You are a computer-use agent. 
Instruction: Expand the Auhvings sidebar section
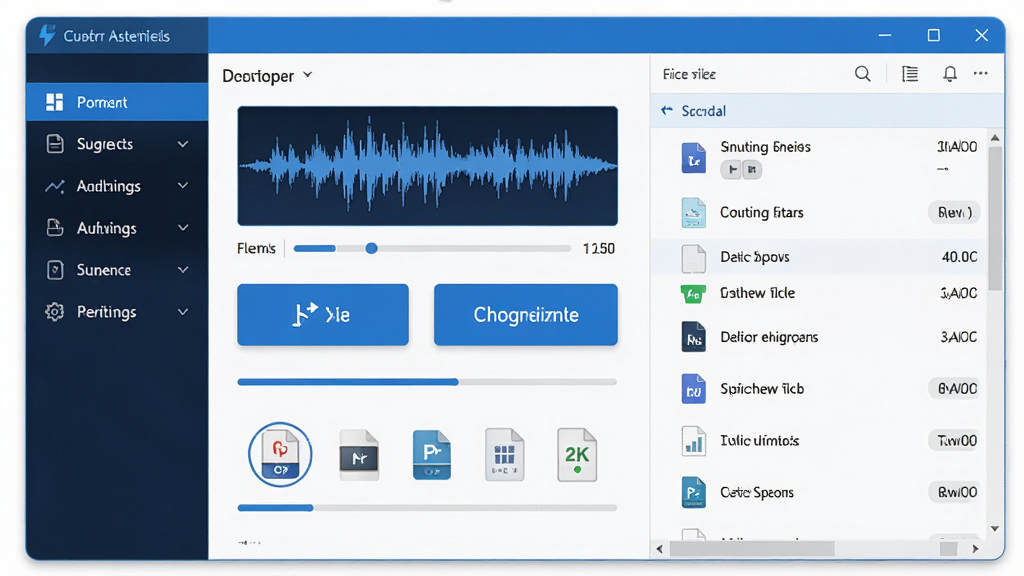coord(183,227)
